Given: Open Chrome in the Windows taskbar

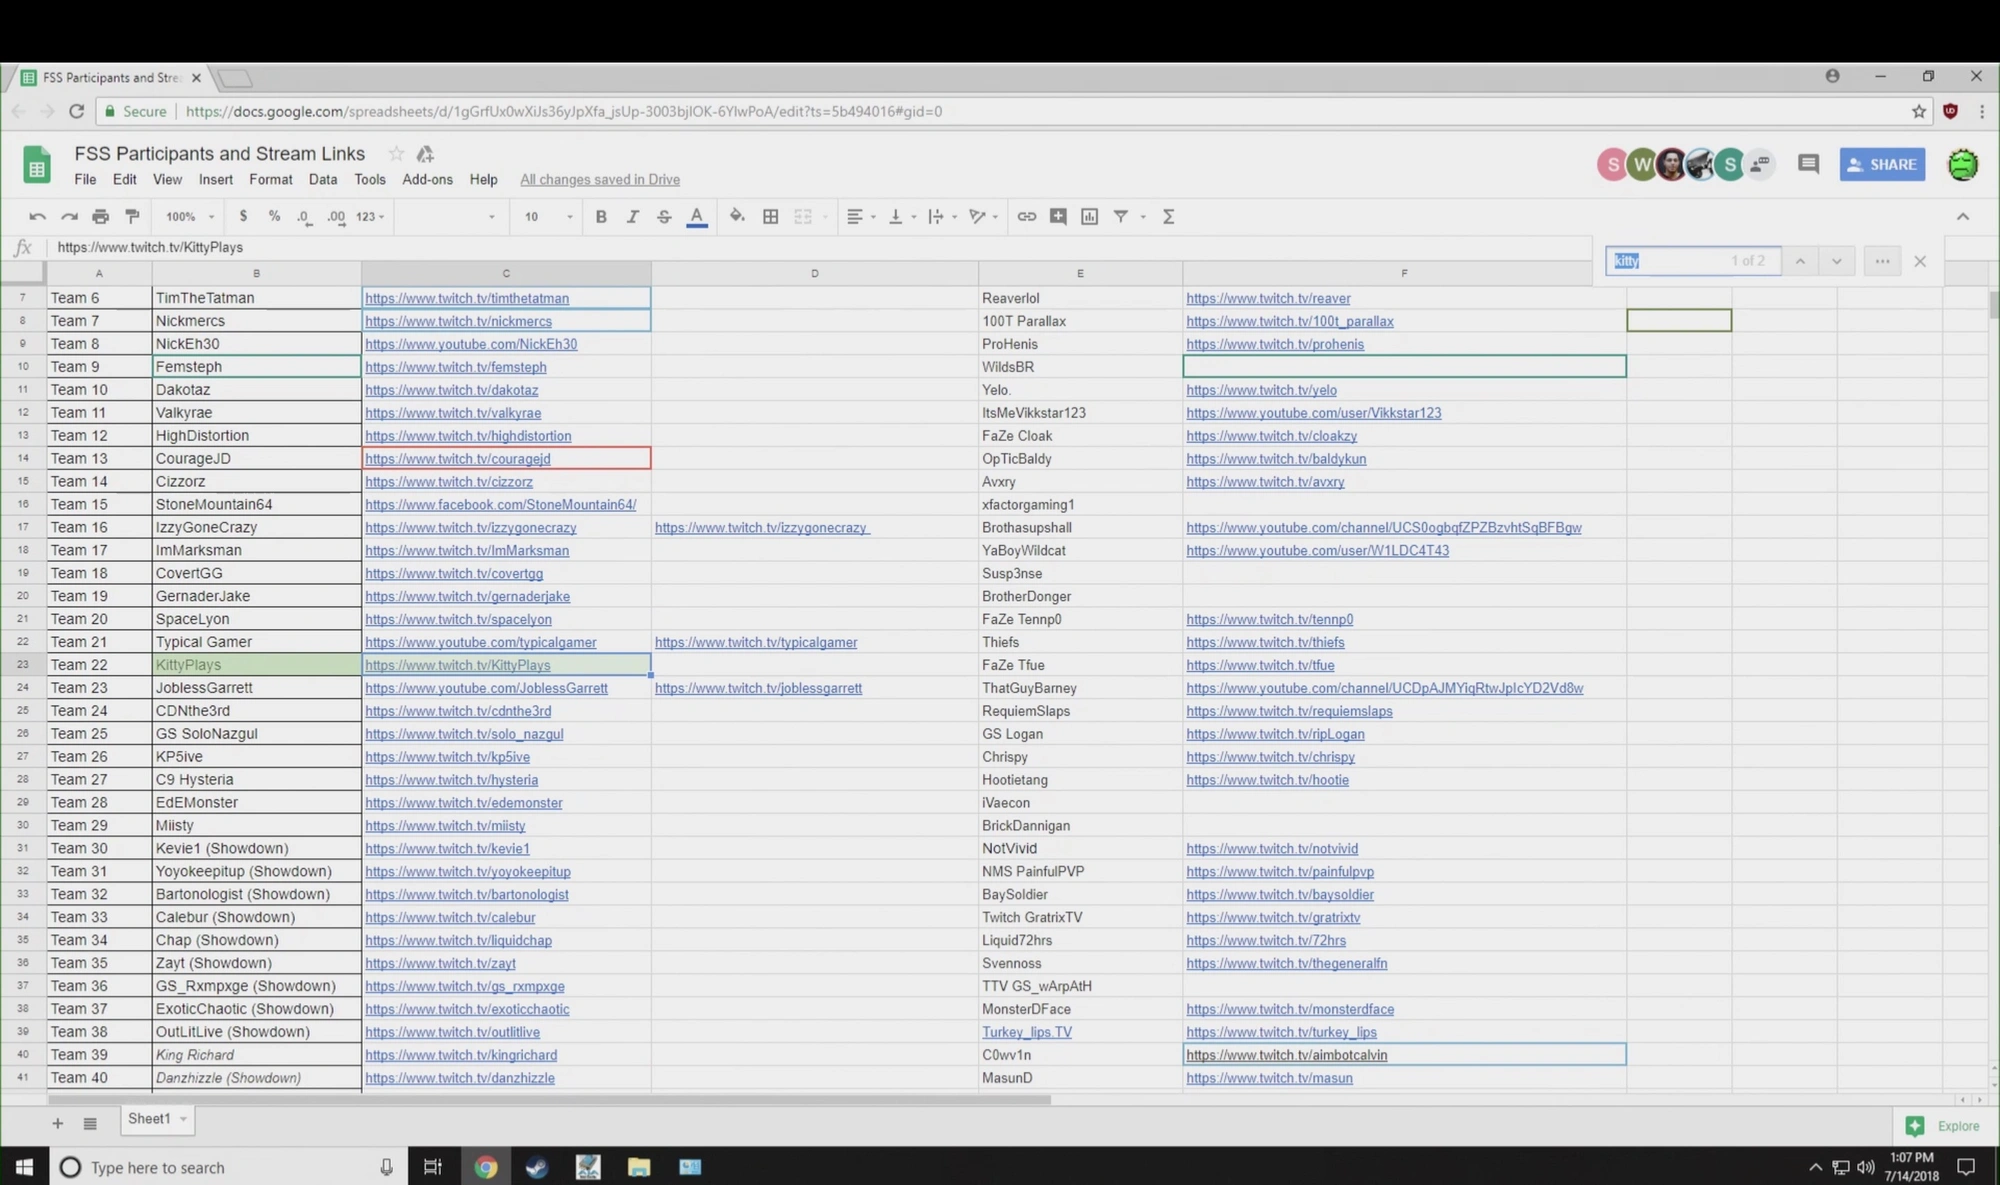Looking at the screenshot, I should [x=485, y=1167].
